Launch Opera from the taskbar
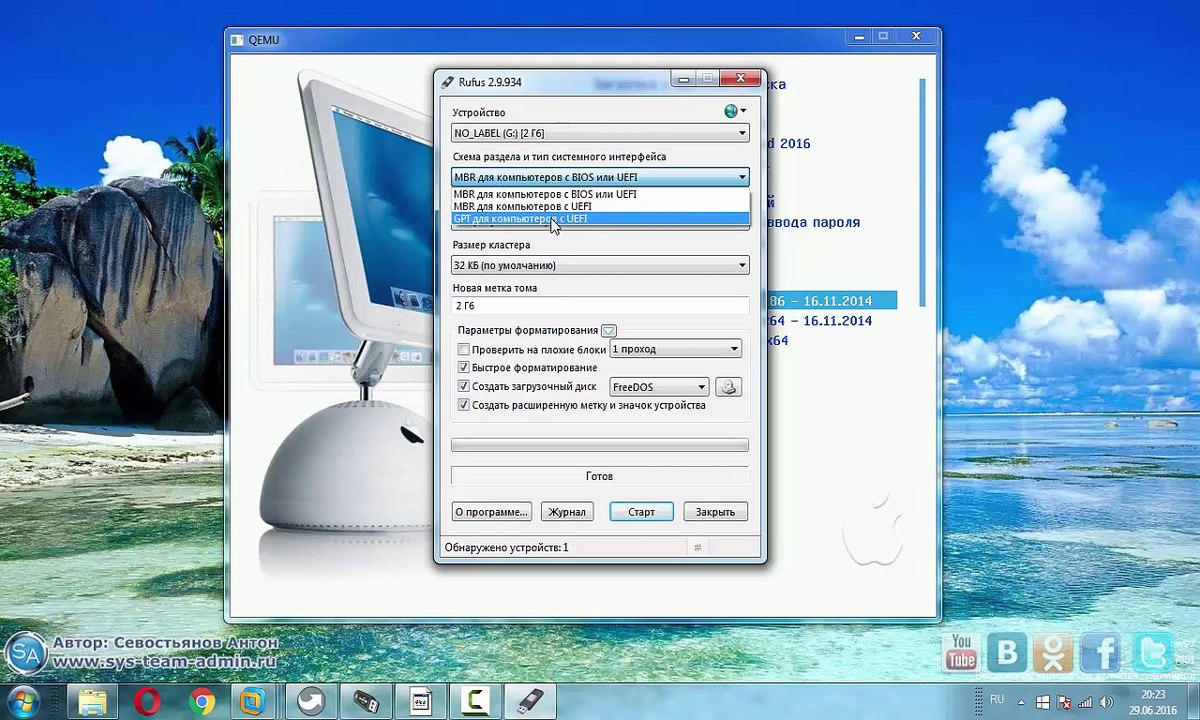The image size is (1200, 720). pos(148,701)
